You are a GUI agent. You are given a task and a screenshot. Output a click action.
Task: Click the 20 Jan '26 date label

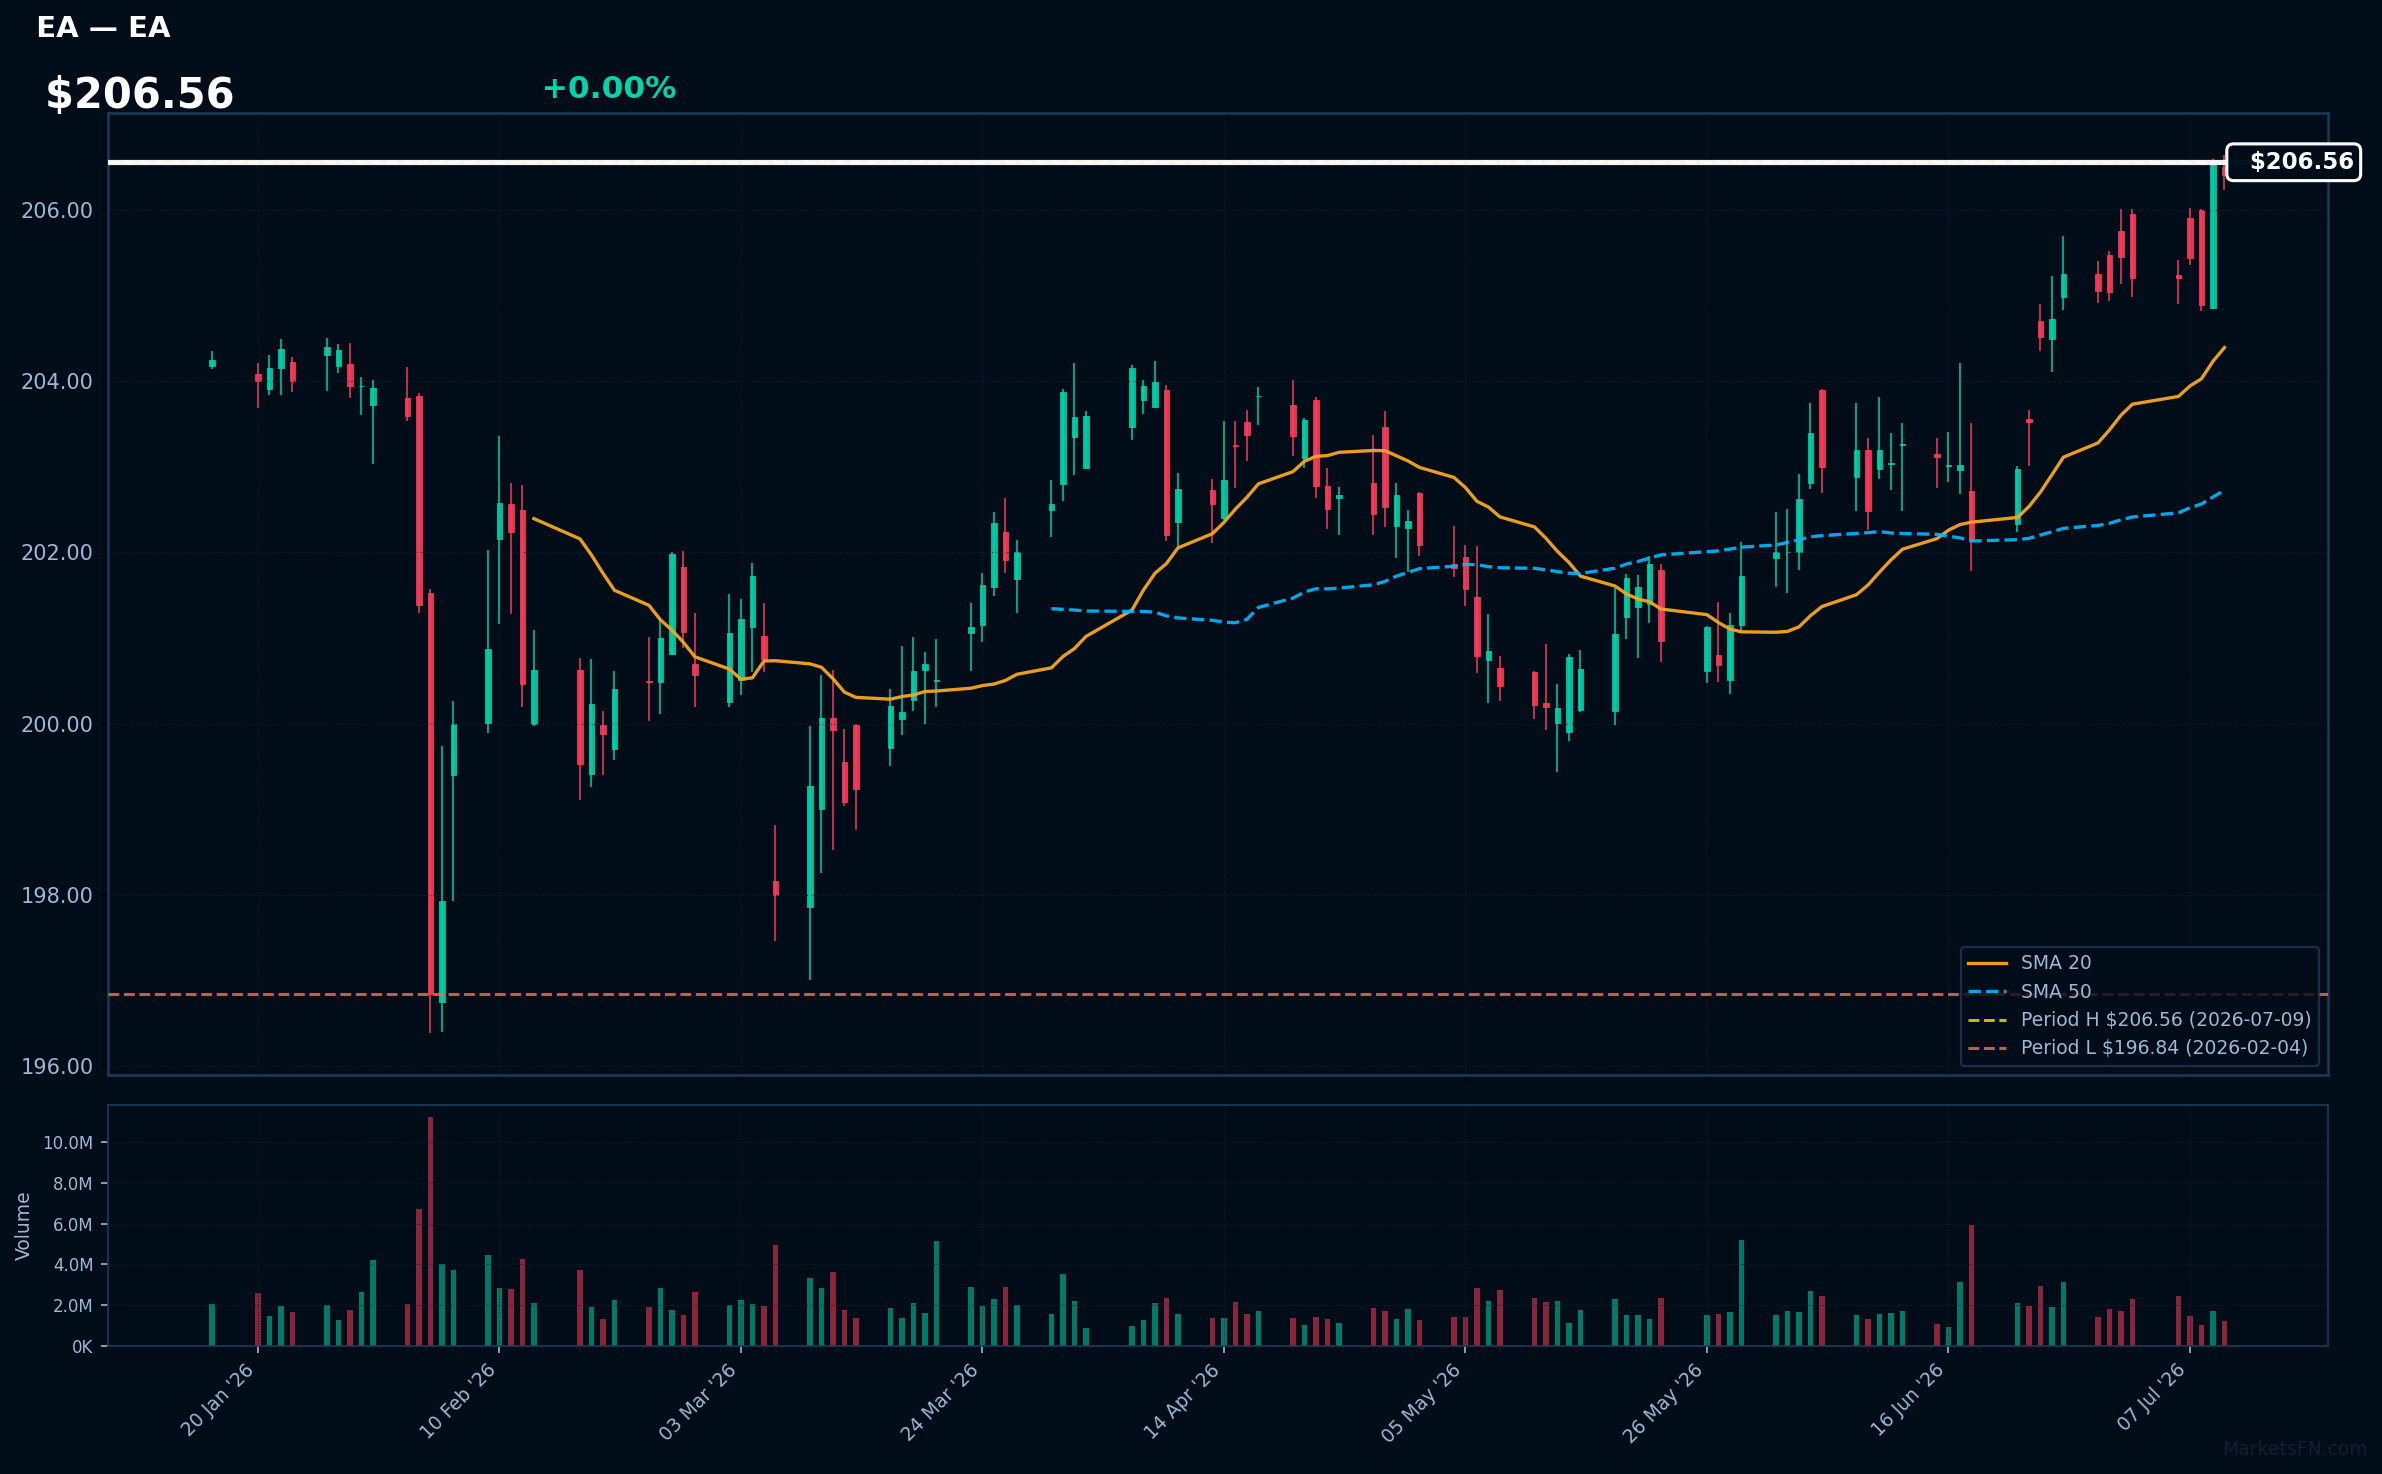[x=218, y=1400]
